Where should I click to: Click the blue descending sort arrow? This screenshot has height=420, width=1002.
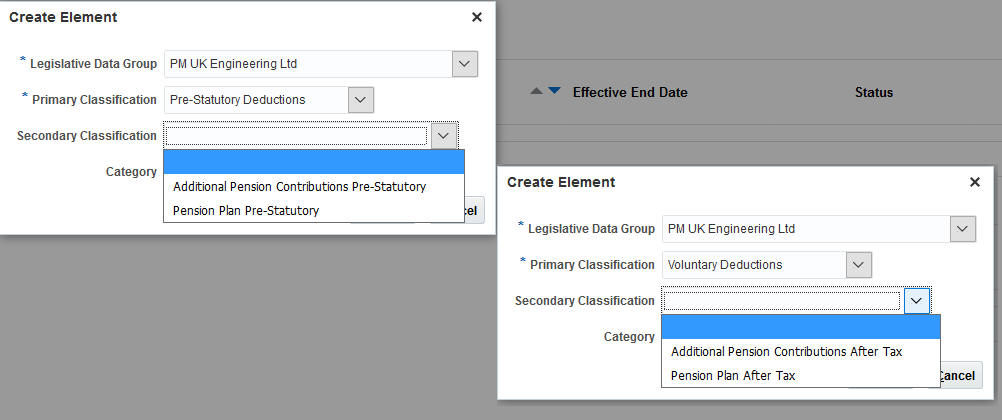coord(554,91)
